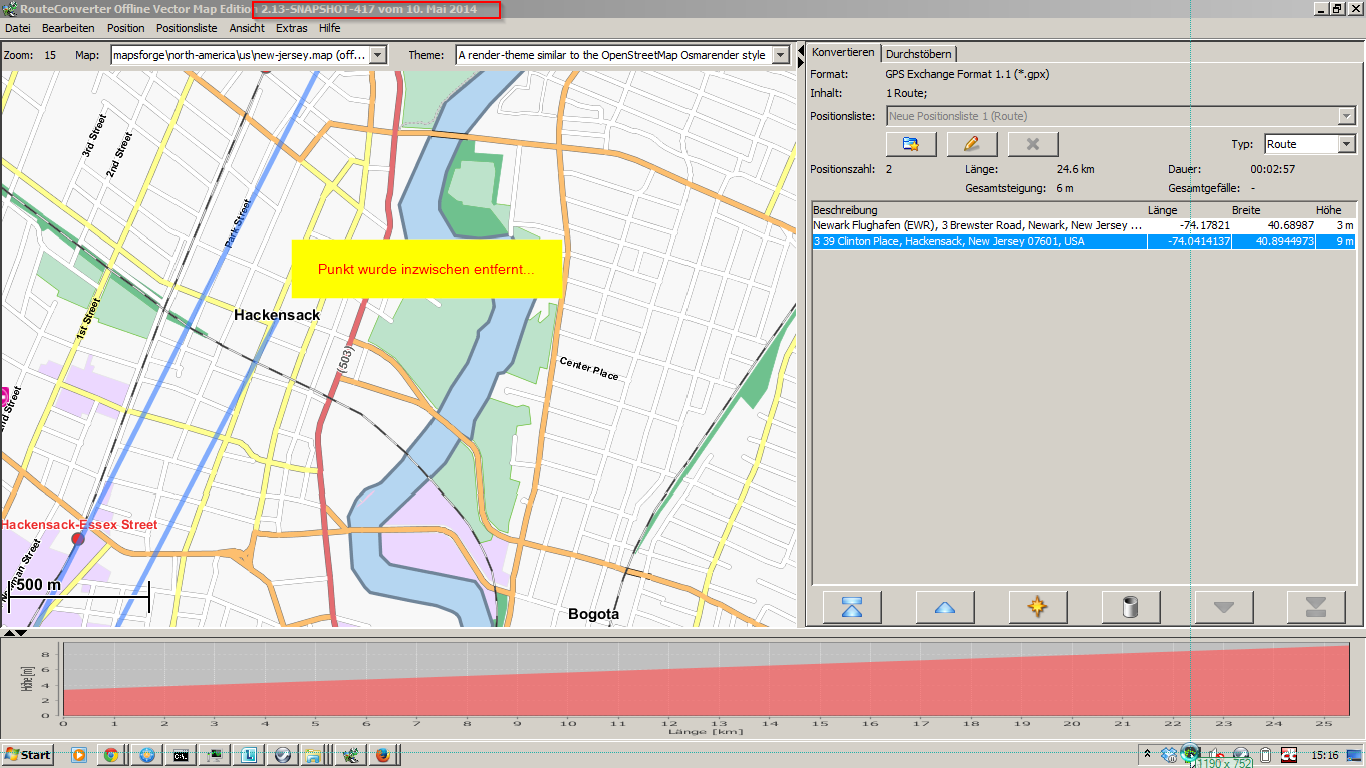
Task: Select the Konvertieren tab
Action: (x=843, y=53)
